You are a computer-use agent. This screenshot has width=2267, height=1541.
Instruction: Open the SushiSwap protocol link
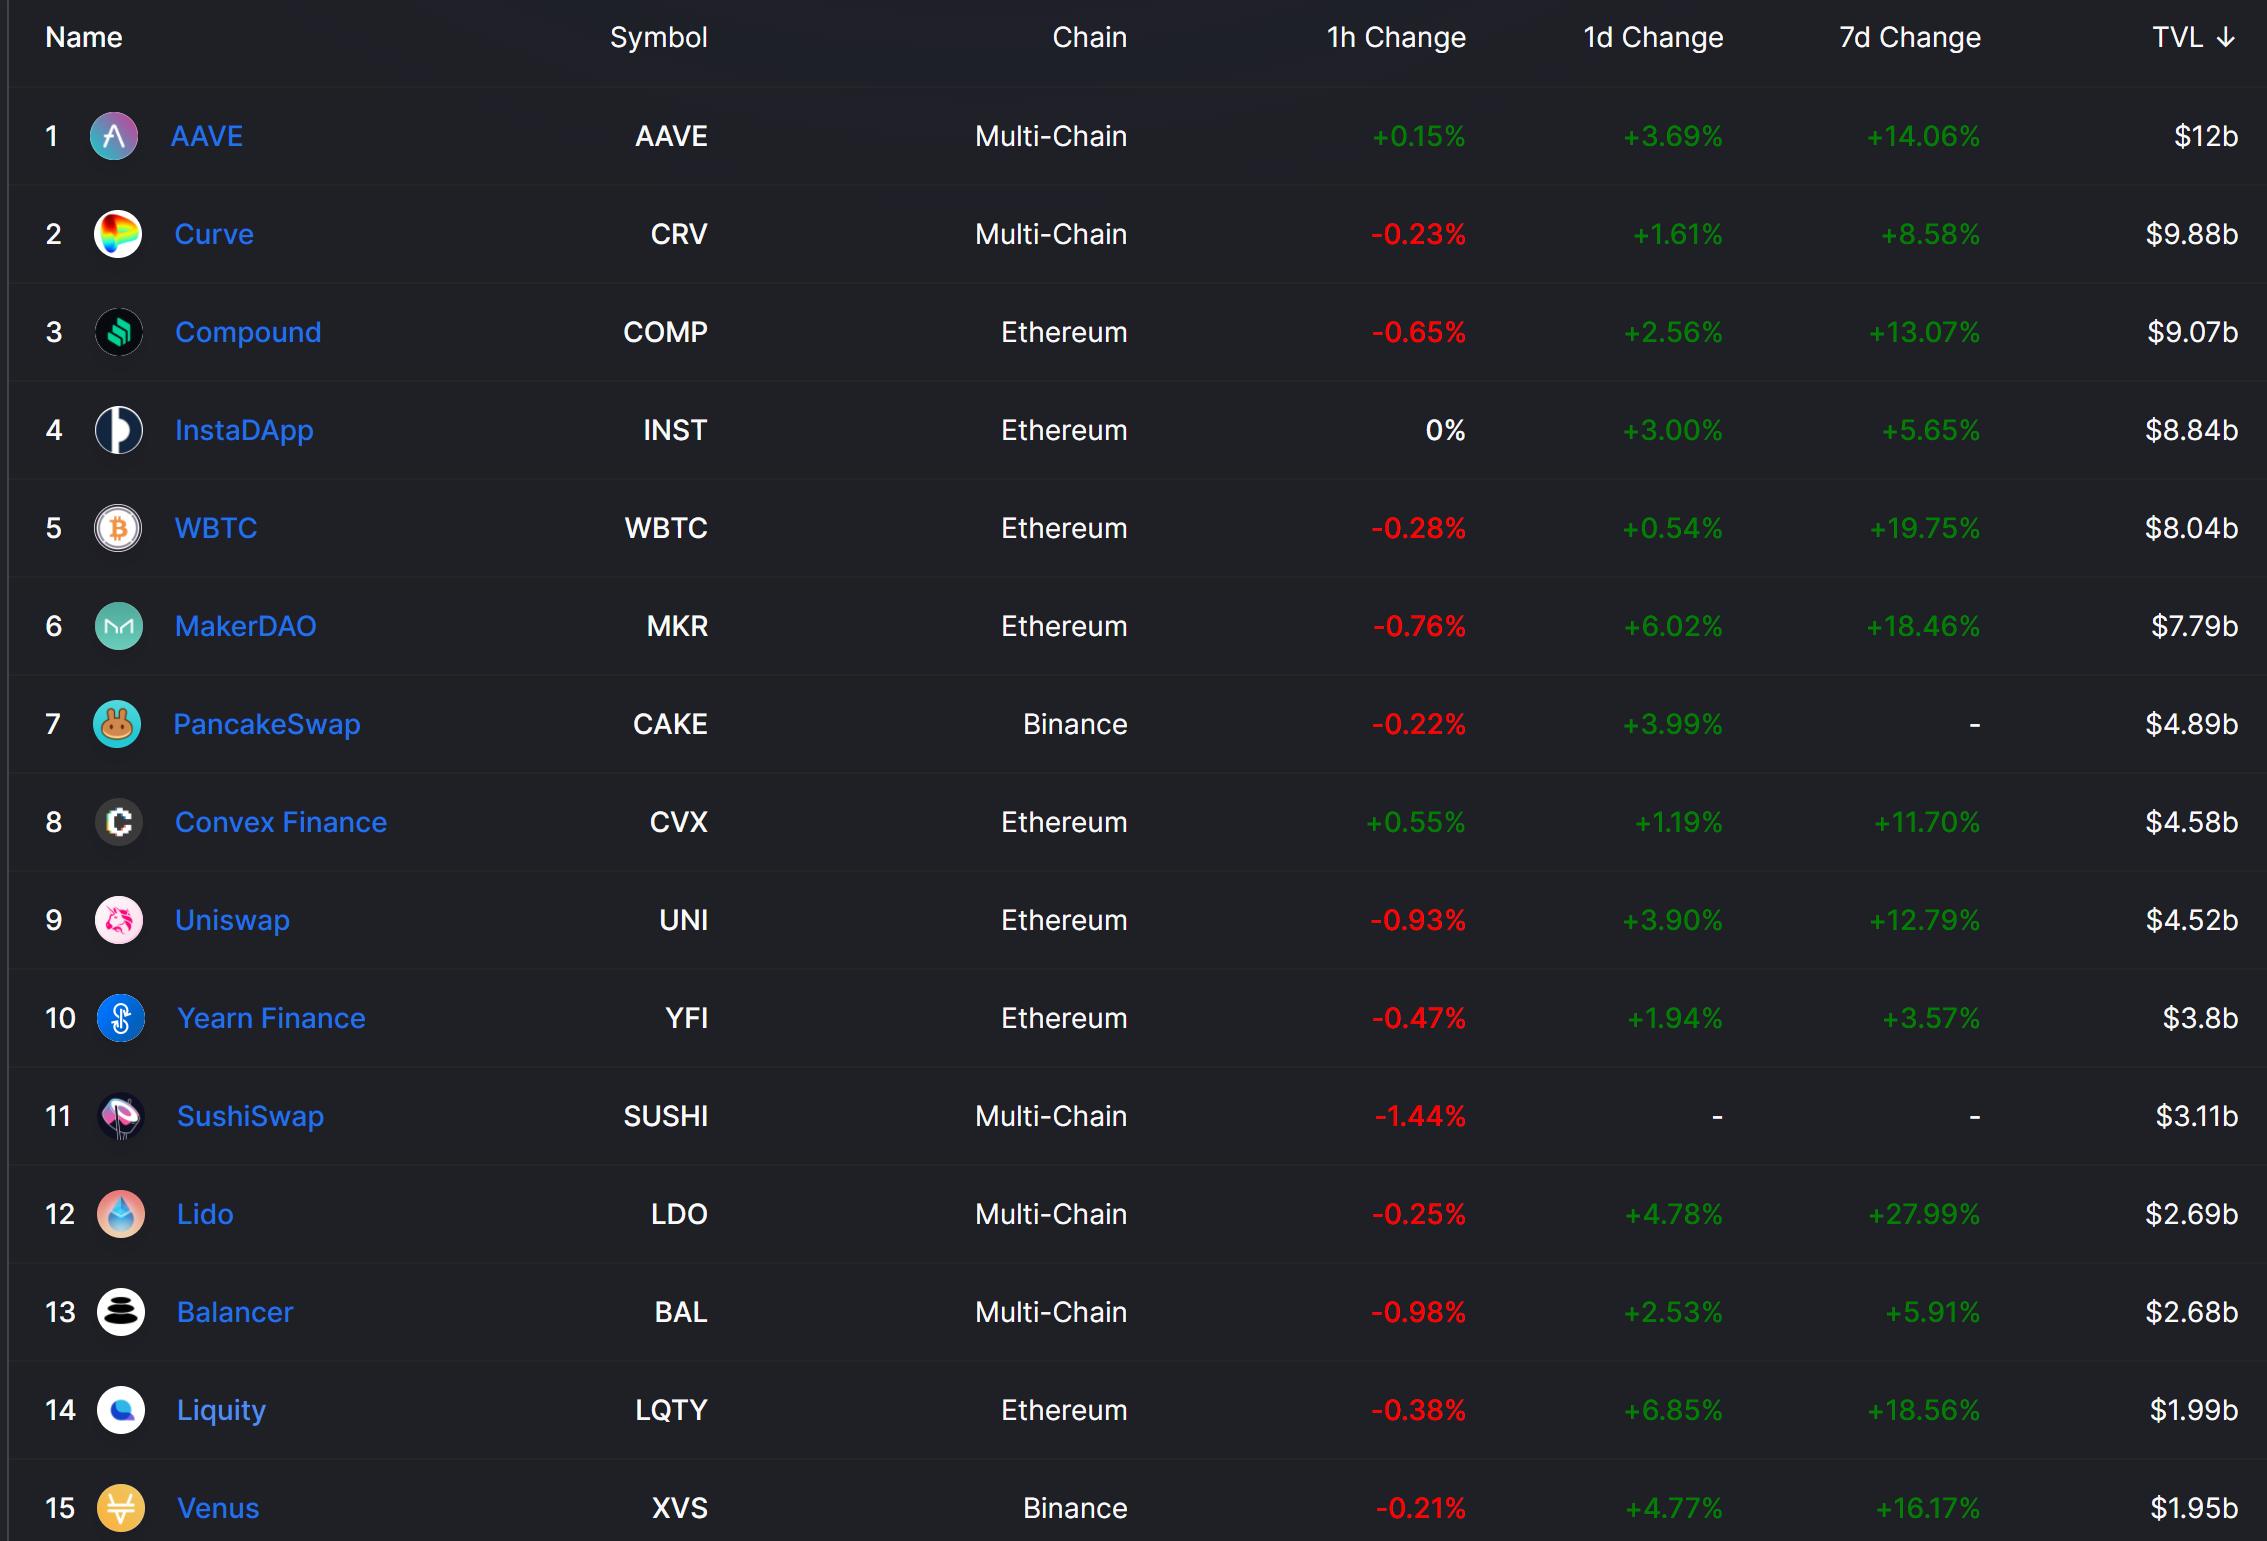250,1116
